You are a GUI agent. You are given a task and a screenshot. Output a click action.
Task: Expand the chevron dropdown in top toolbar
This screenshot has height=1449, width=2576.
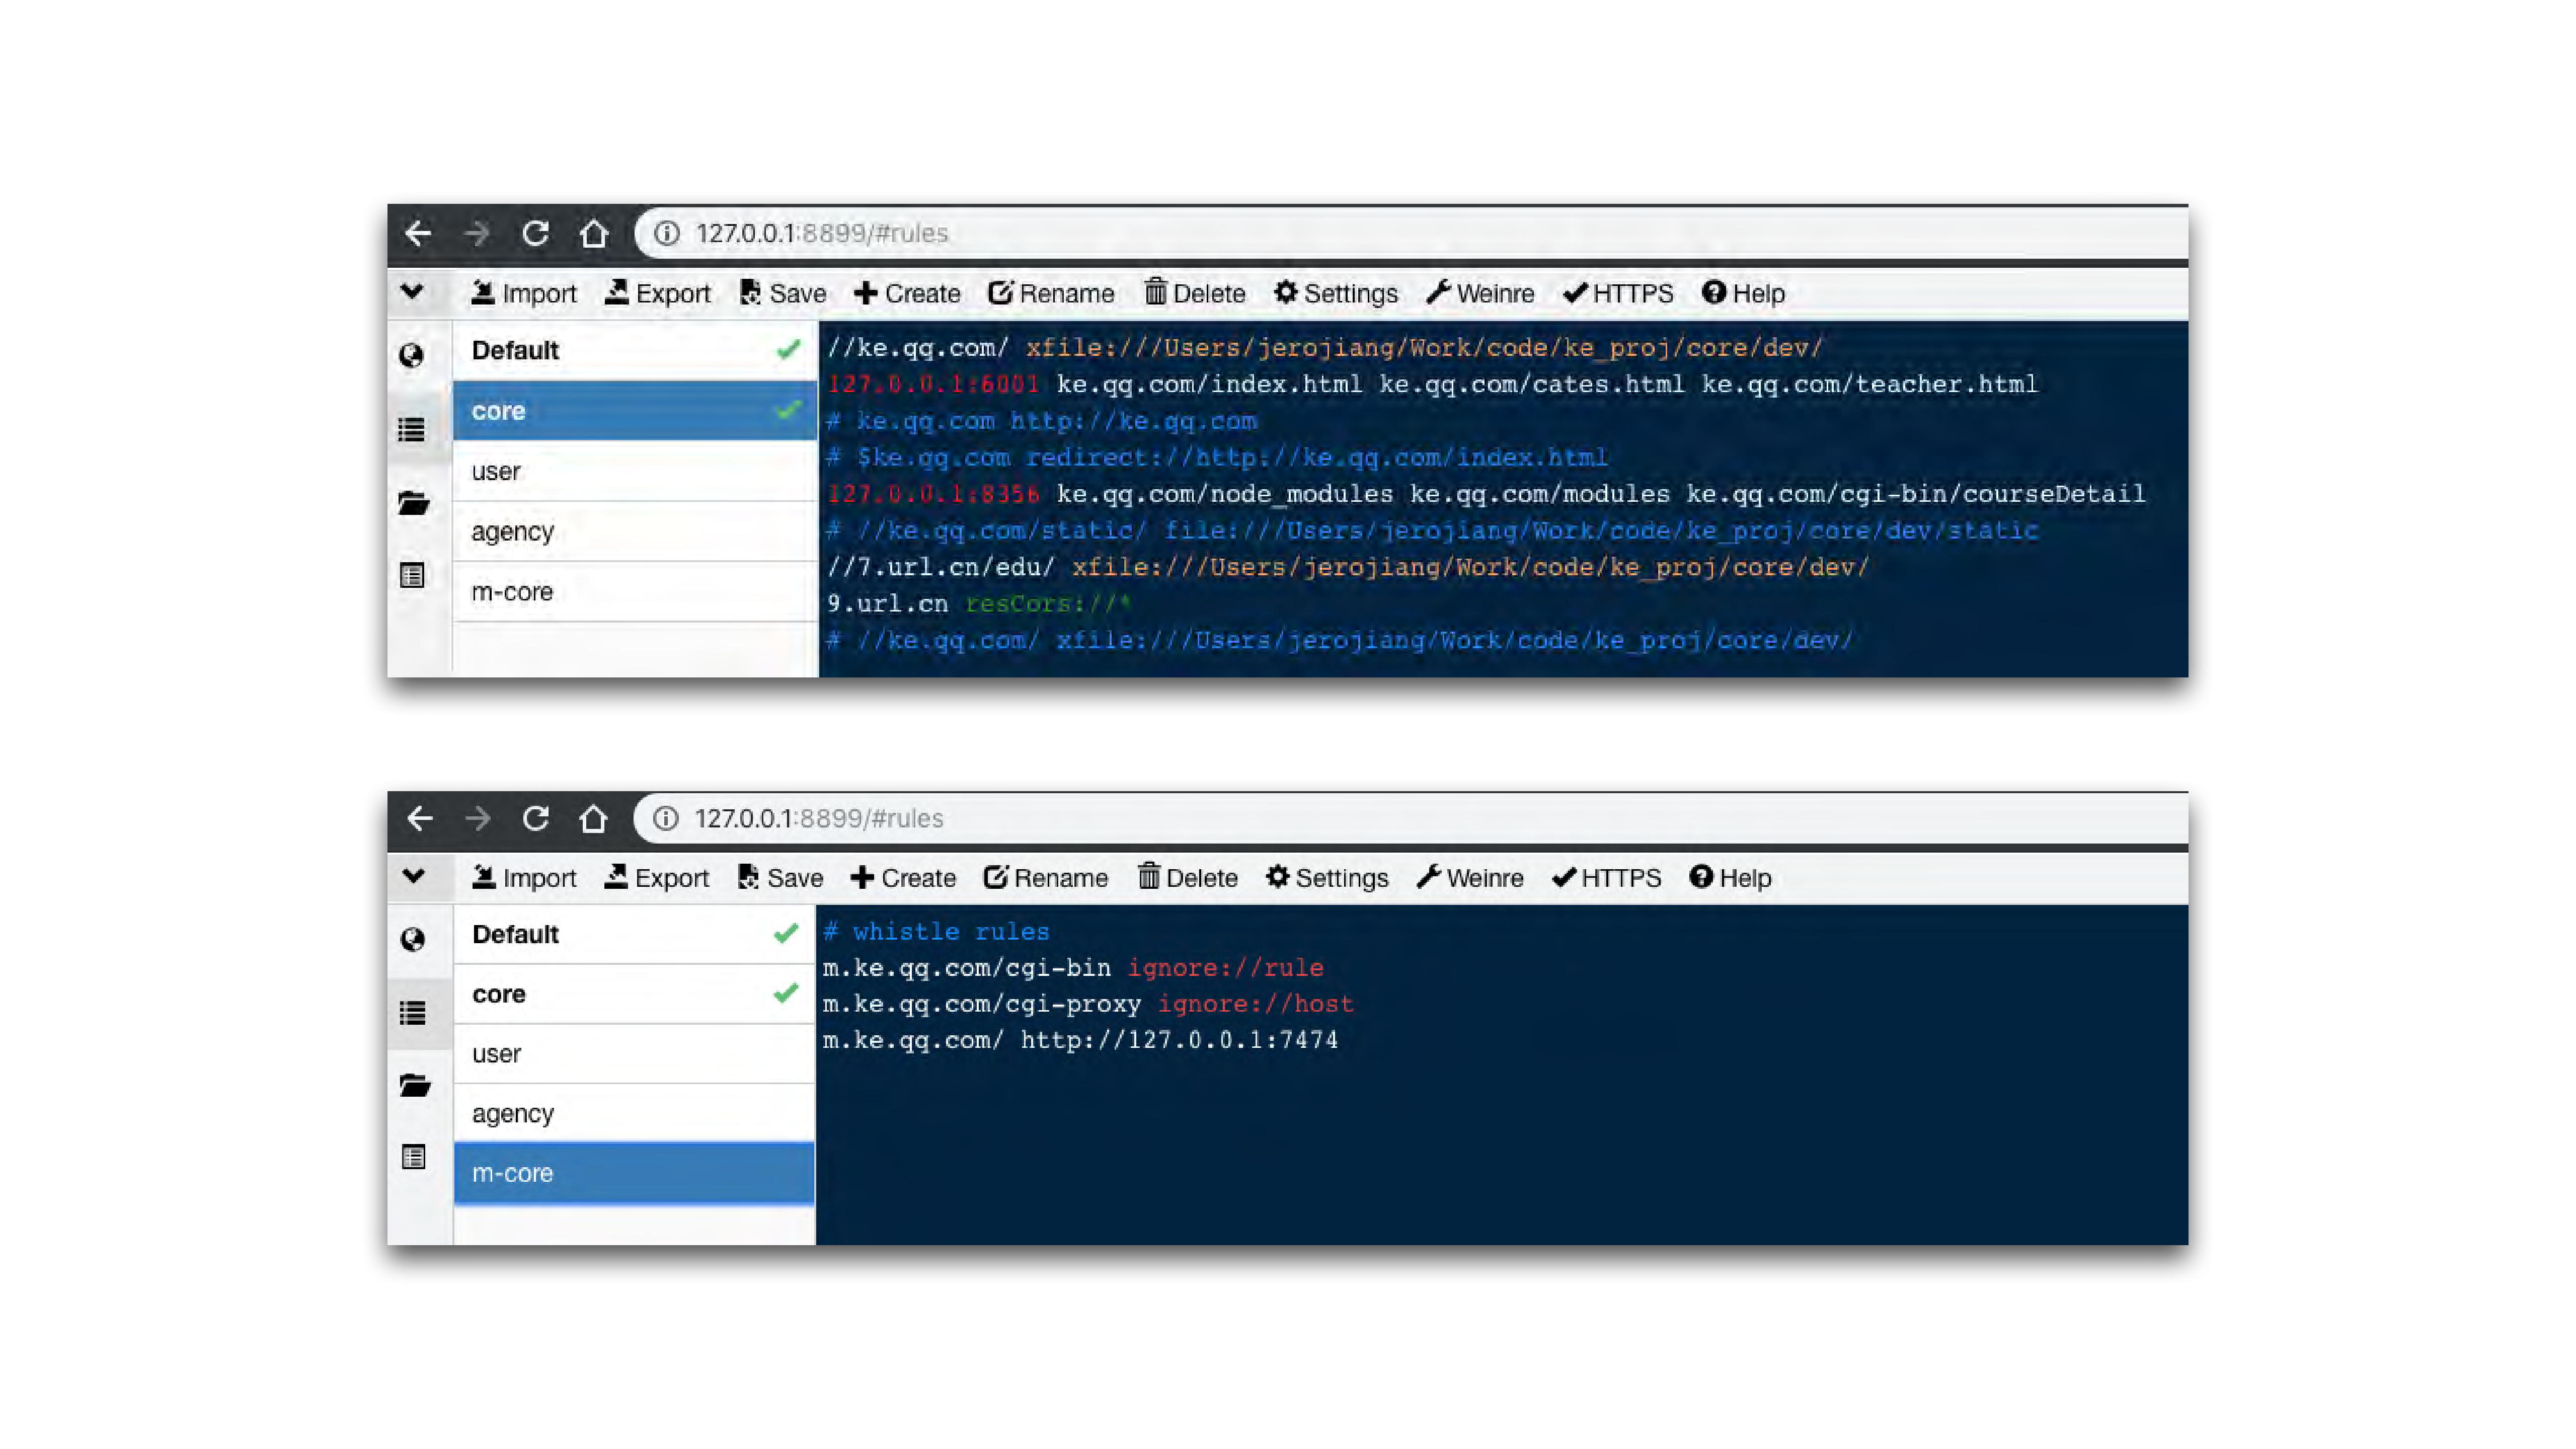click(x=412, y=292)
